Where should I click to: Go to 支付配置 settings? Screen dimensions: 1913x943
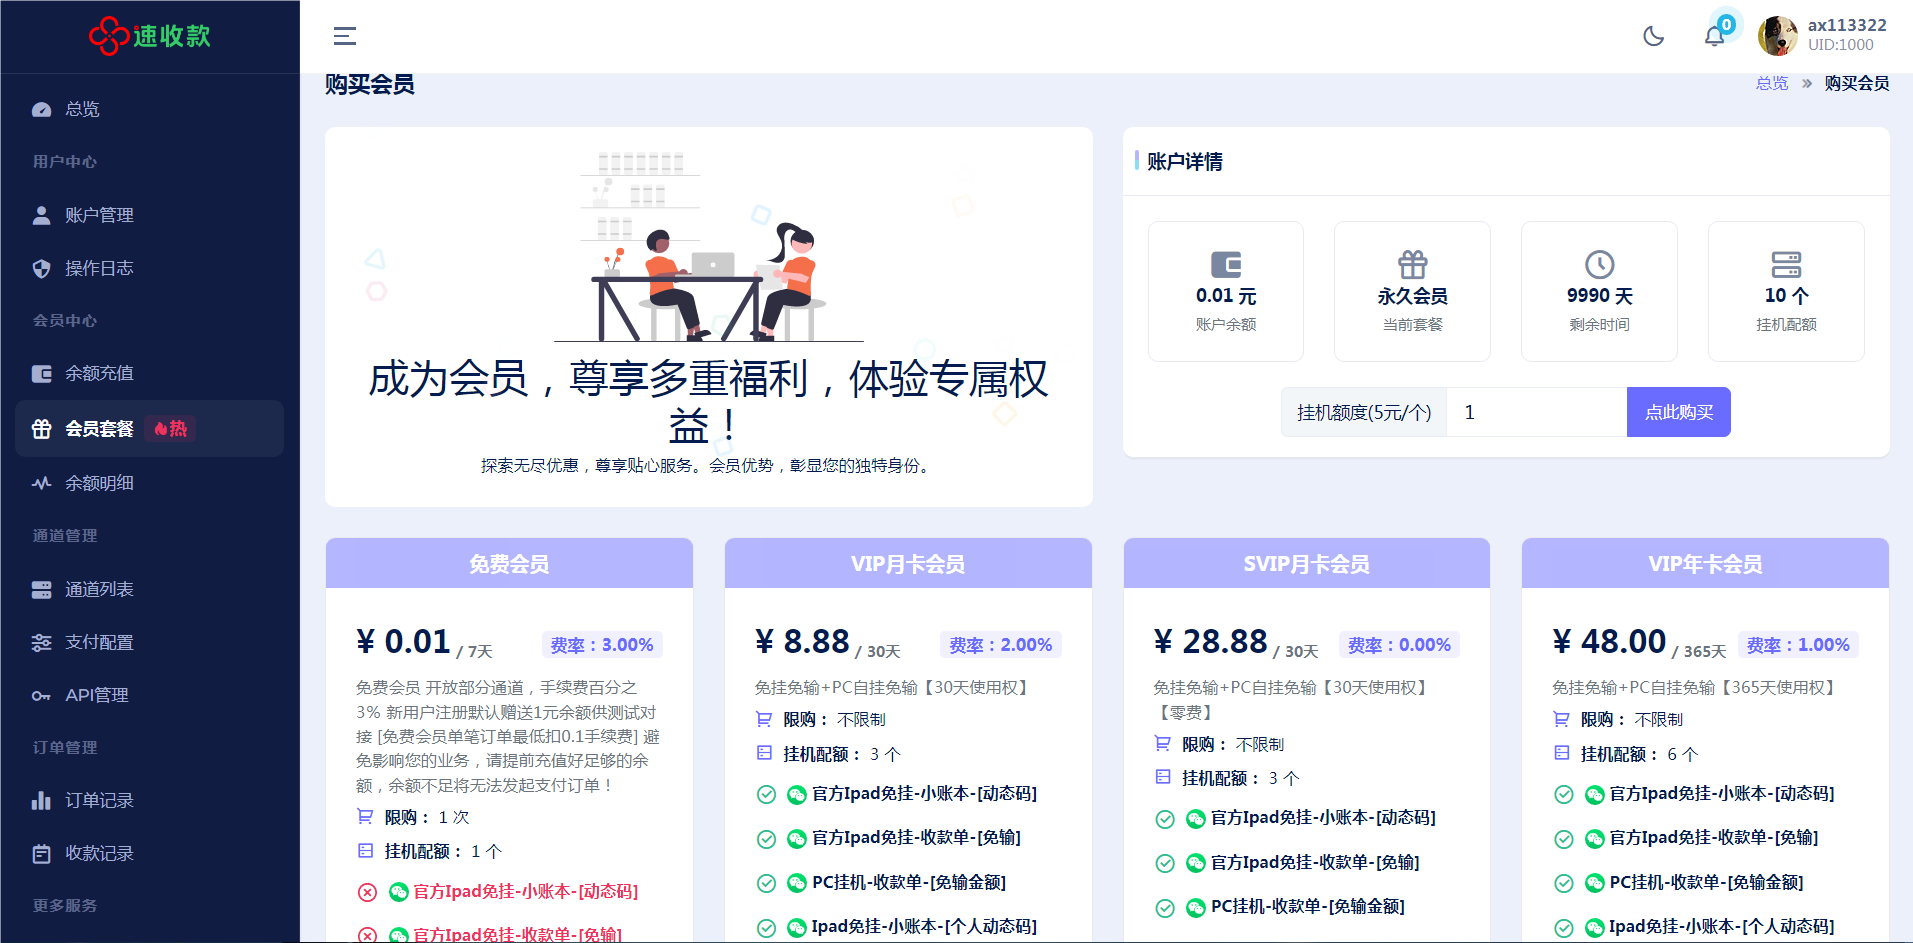point(98,642)
